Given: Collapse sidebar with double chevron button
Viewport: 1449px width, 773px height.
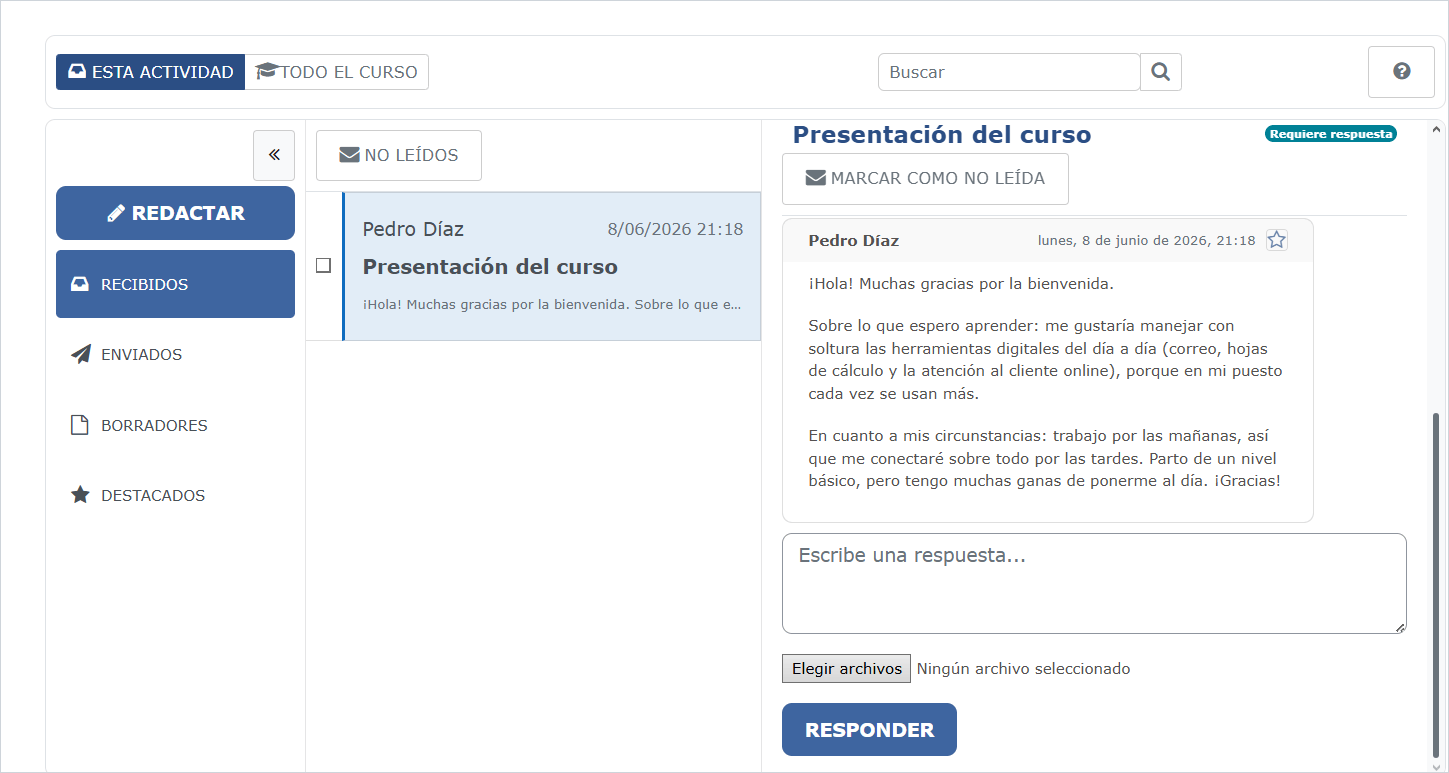Looking at the screenshot, I should point(274,155).
